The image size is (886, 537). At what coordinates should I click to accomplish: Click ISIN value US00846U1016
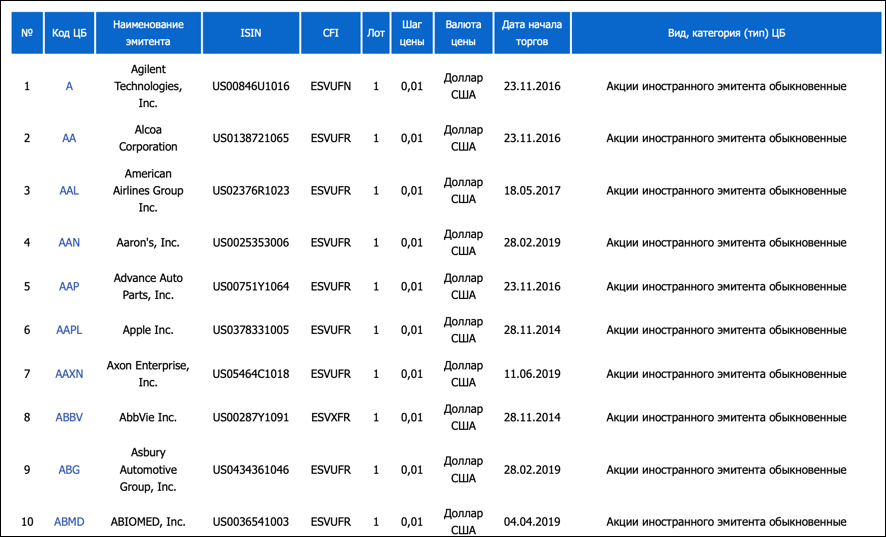click(251, 86)
